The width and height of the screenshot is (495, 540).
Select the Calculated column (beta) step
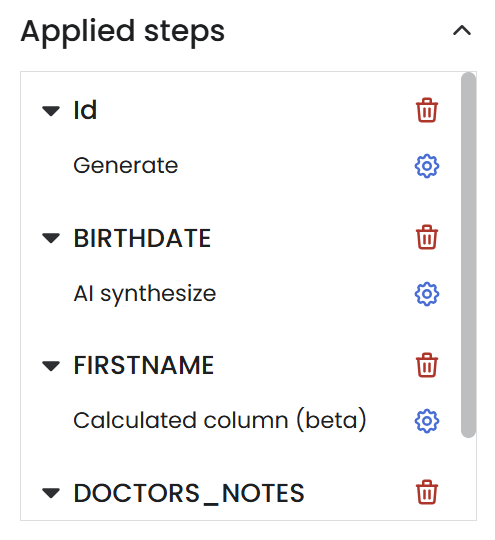click(220, 420)
